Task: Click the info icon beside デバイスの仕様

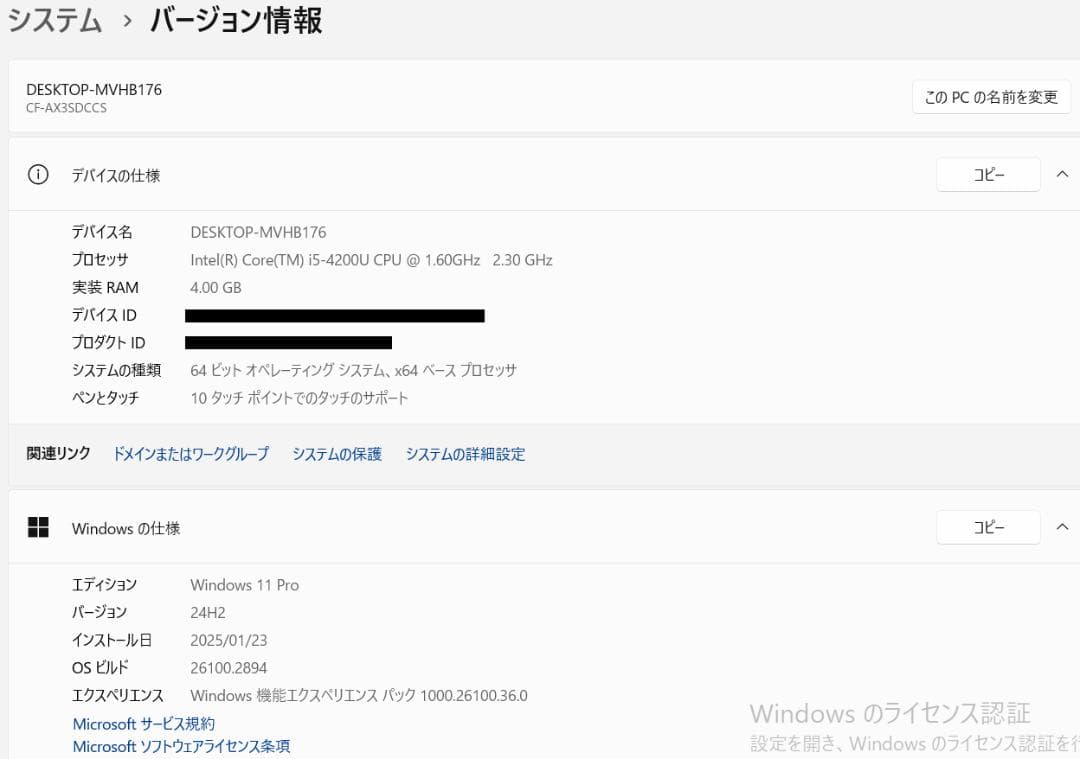Action: pos(38,175)
